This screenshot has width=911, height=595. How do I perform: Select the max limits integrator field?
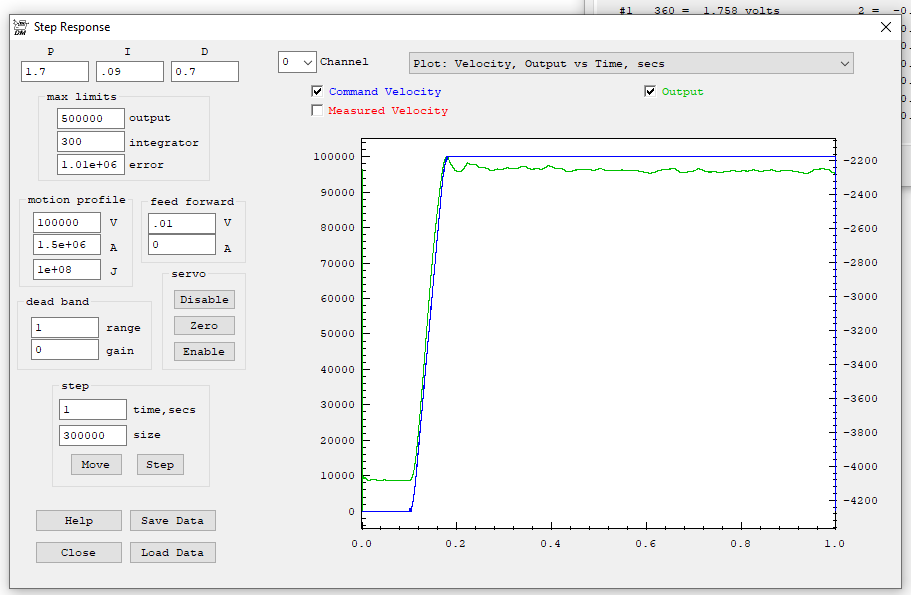pyautogui.click(x=91, y=142)
